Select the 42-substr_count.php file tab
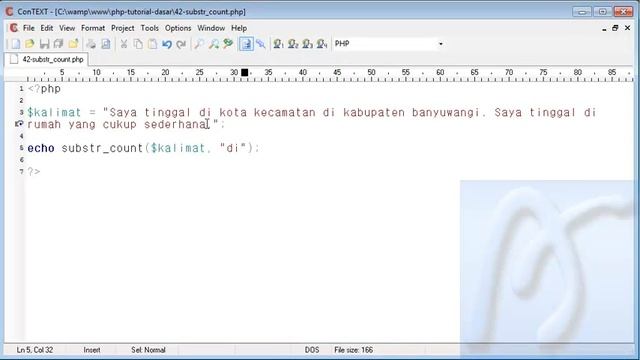The height and width of the screenshot is (360, 640). (47, 59)
